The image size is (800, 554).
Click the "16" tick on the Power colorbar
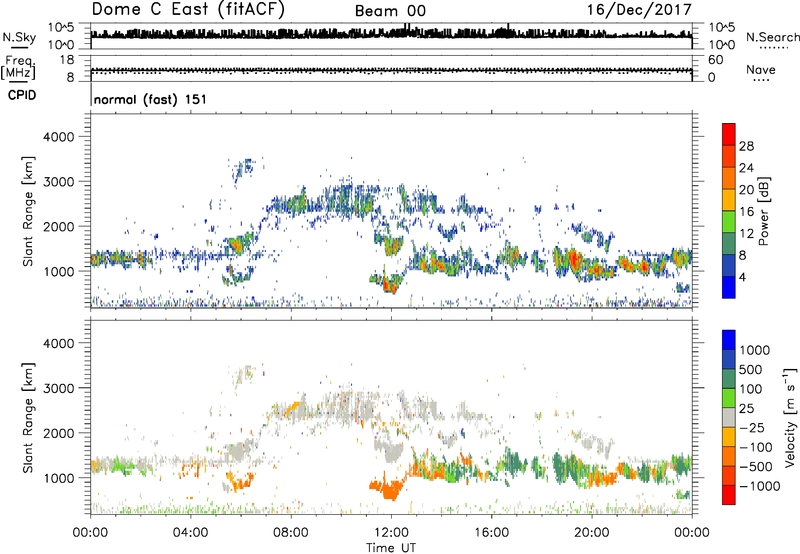746,212
